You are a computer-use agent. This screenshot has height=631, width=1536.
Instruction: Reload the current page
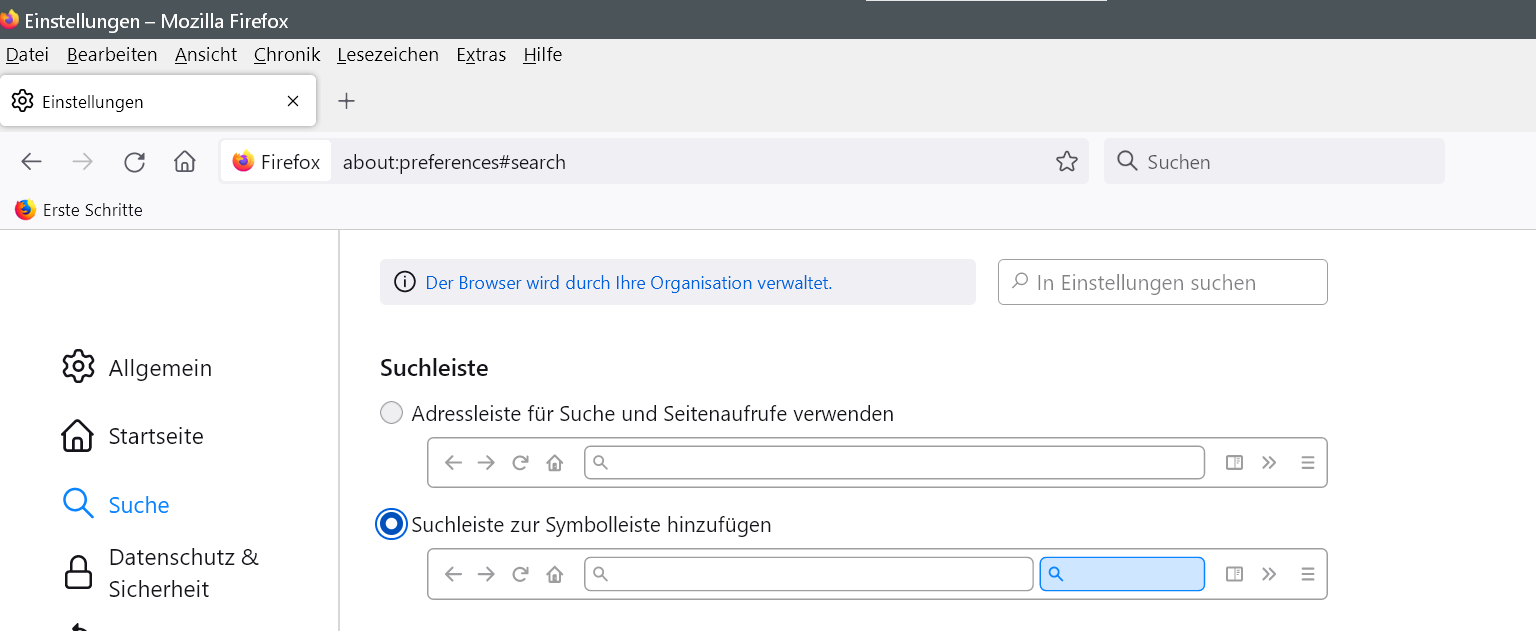pos(134,162)
